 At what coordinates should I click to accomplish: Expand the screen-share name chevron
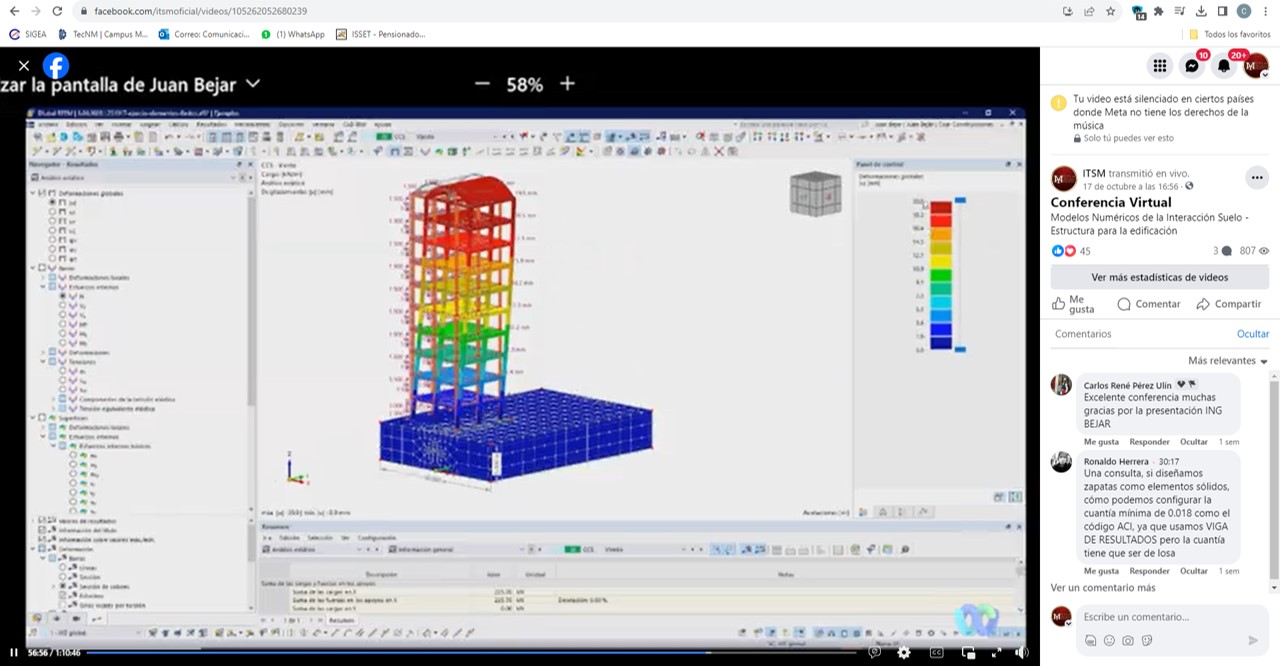click(253, 84)
